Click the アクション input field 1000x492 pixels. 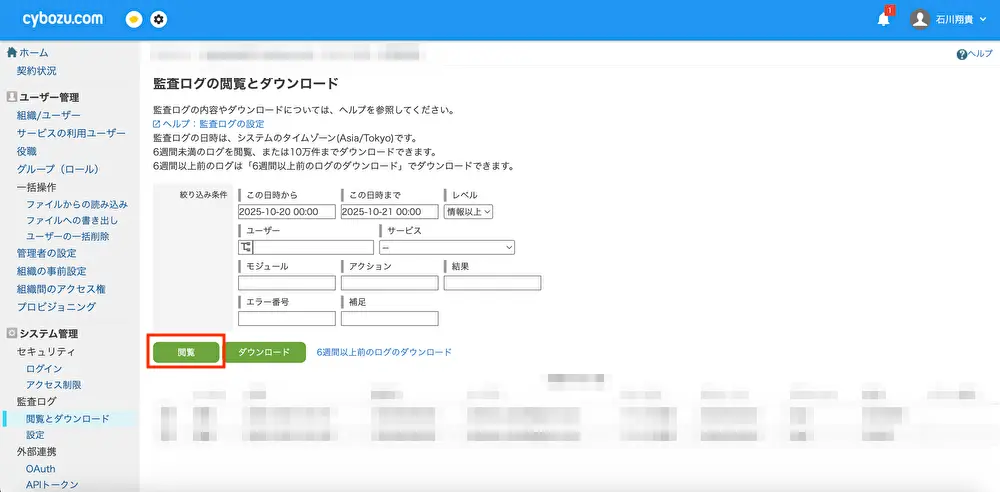pos(390,283)
